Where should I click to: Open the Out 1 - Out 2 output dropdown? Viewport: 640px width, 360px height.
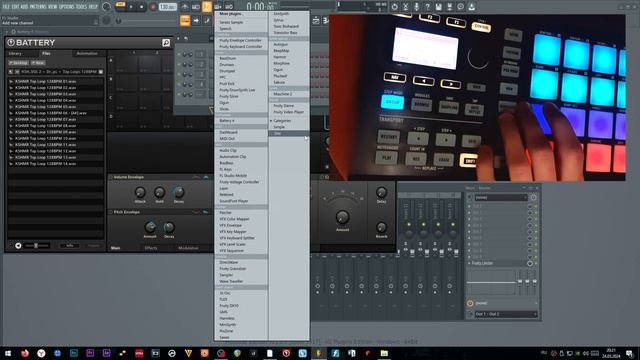tap(506, 314)
